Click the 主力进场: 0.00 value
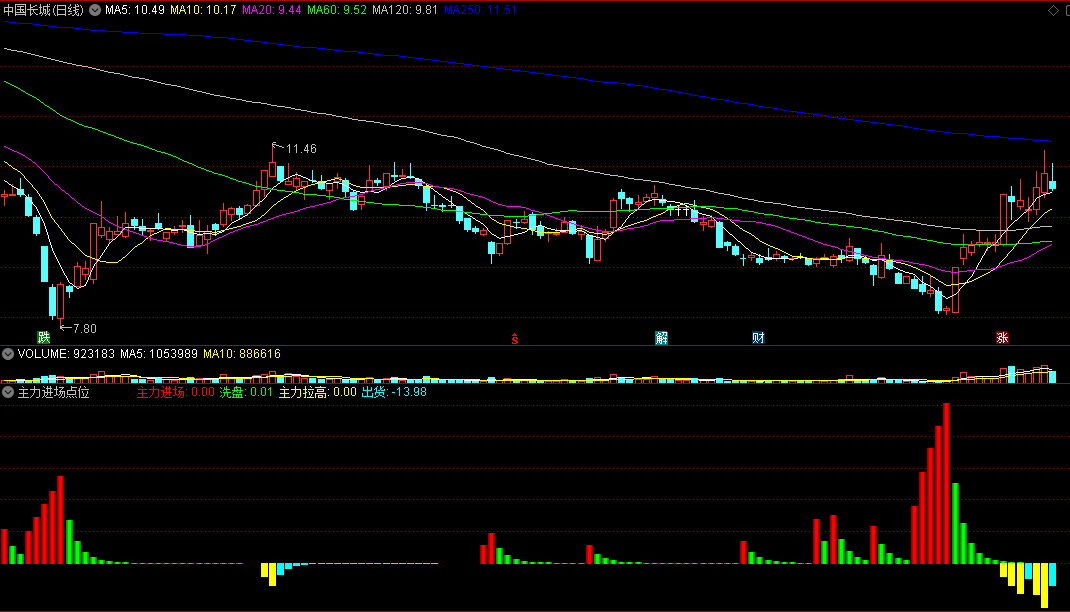The image size is (1070, 612). (175, 392)
